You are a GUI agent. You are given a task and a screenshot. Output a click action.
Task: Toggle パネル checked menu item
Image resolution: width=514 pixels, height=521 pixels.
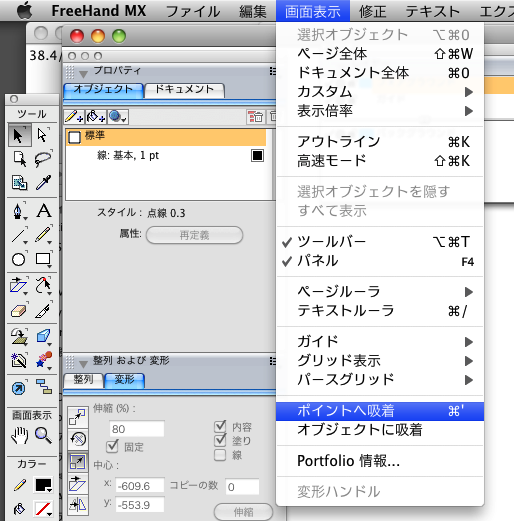pyautogui.click(x=380, y=261)
